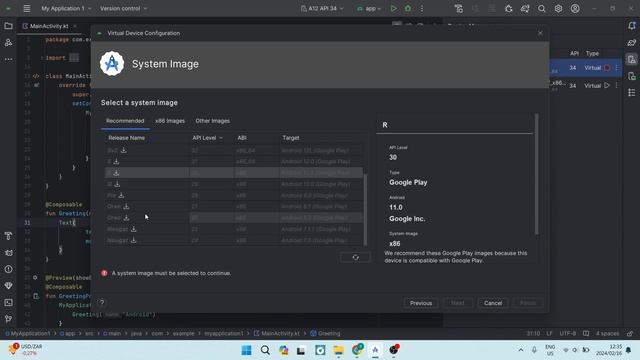Open Version Control branch icon in left sidebar
640x360 pixels.
pyautogui.click(x=8, y=319)
